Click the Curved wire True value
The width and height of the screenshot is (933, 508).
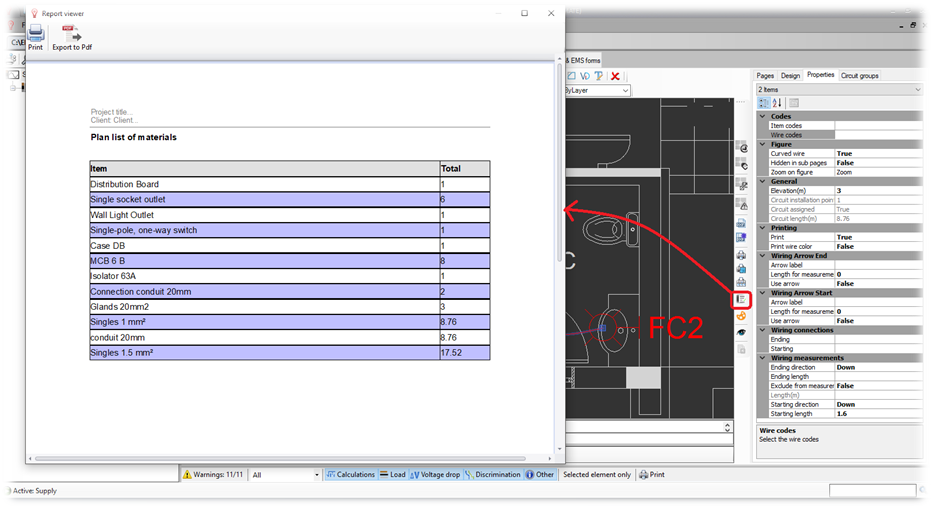tap(878, 153)
